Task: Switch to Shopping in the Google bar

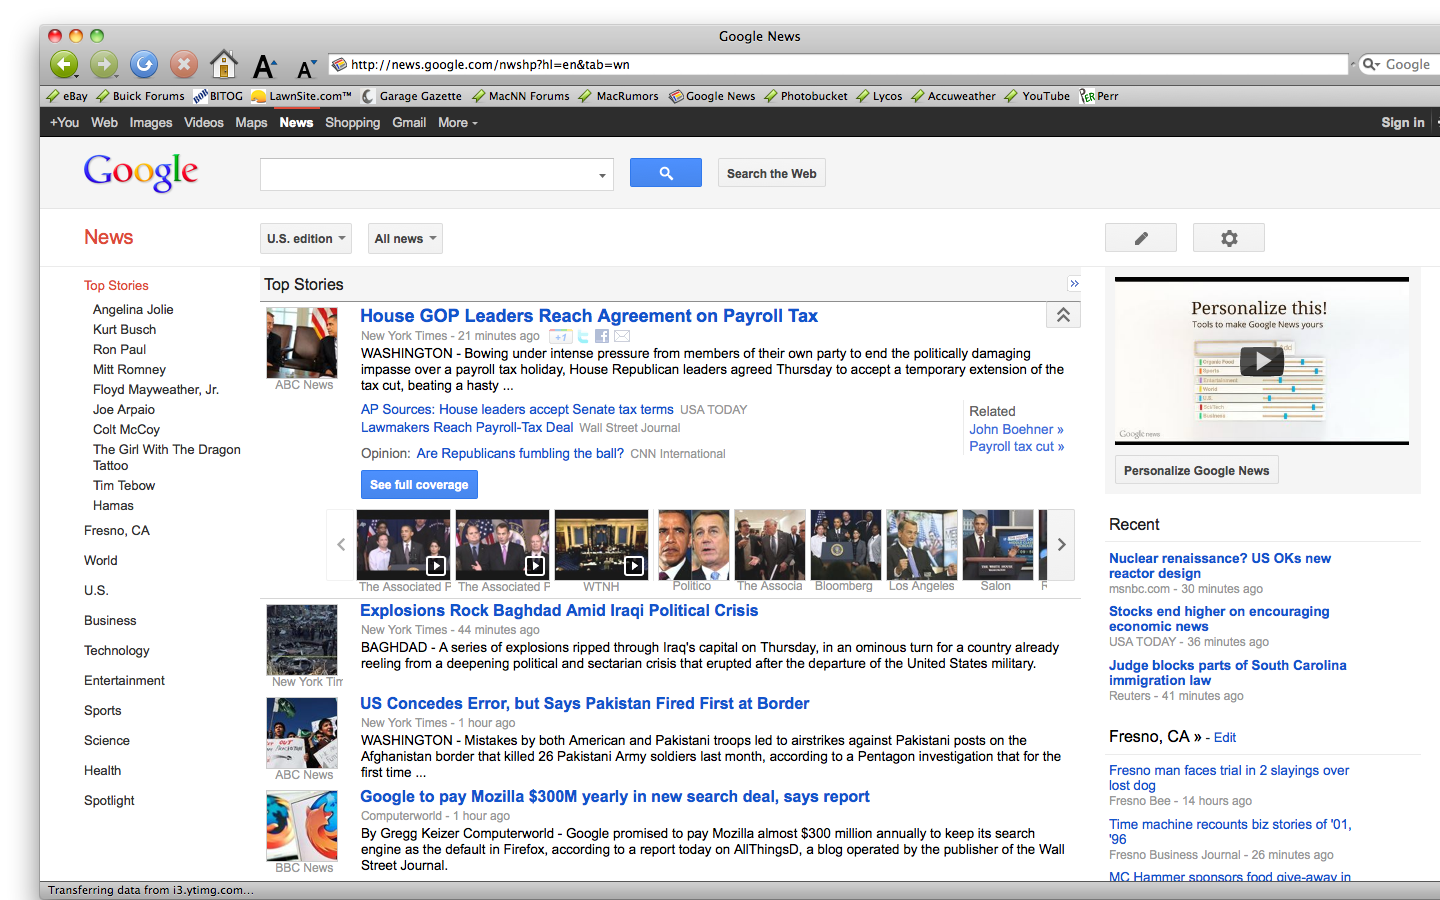Action: click(x=352, y=122)
